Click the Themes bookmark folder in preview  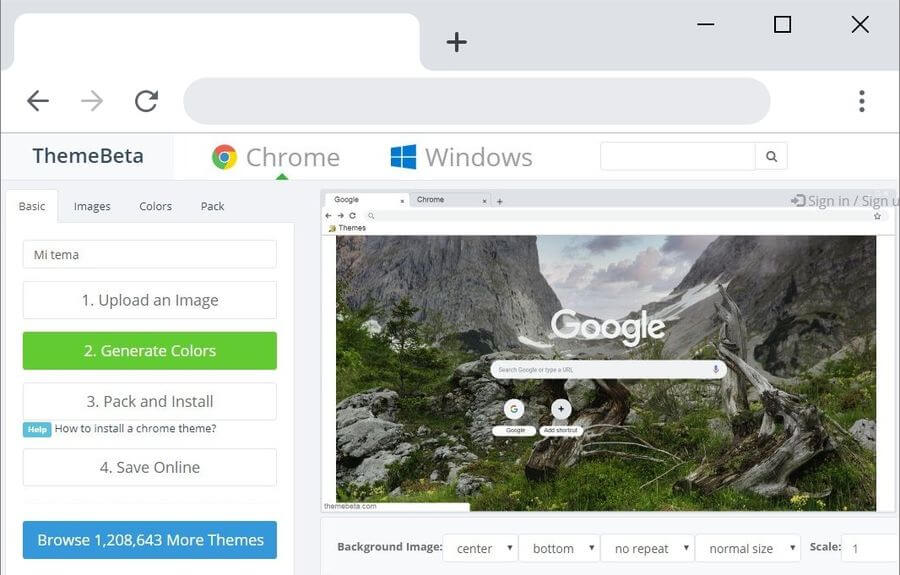coord(347,228)
